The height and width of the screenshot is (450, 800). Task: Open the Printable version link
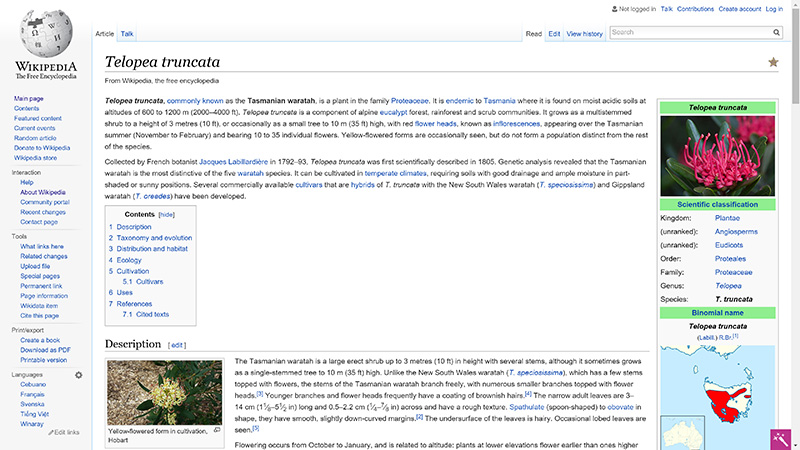coord(43,360)
